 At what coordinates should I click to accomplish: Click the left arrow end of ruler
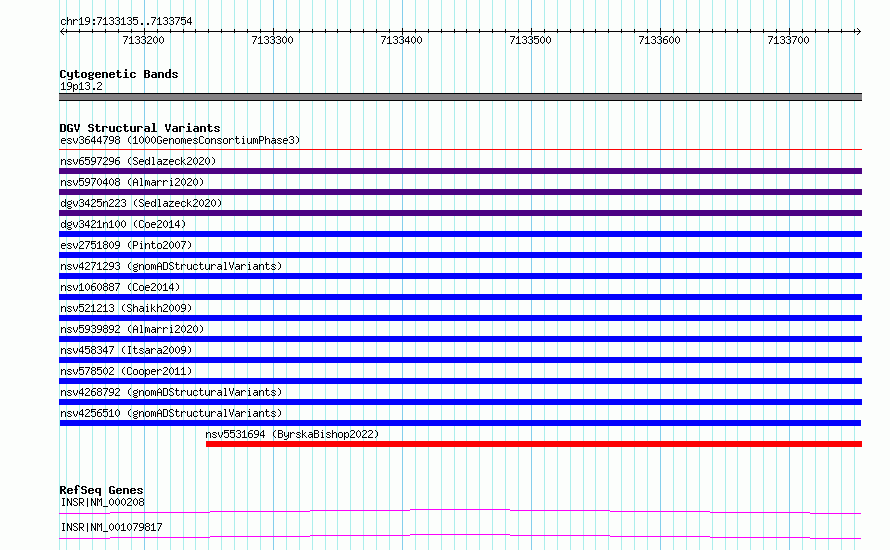pos(62,31)
